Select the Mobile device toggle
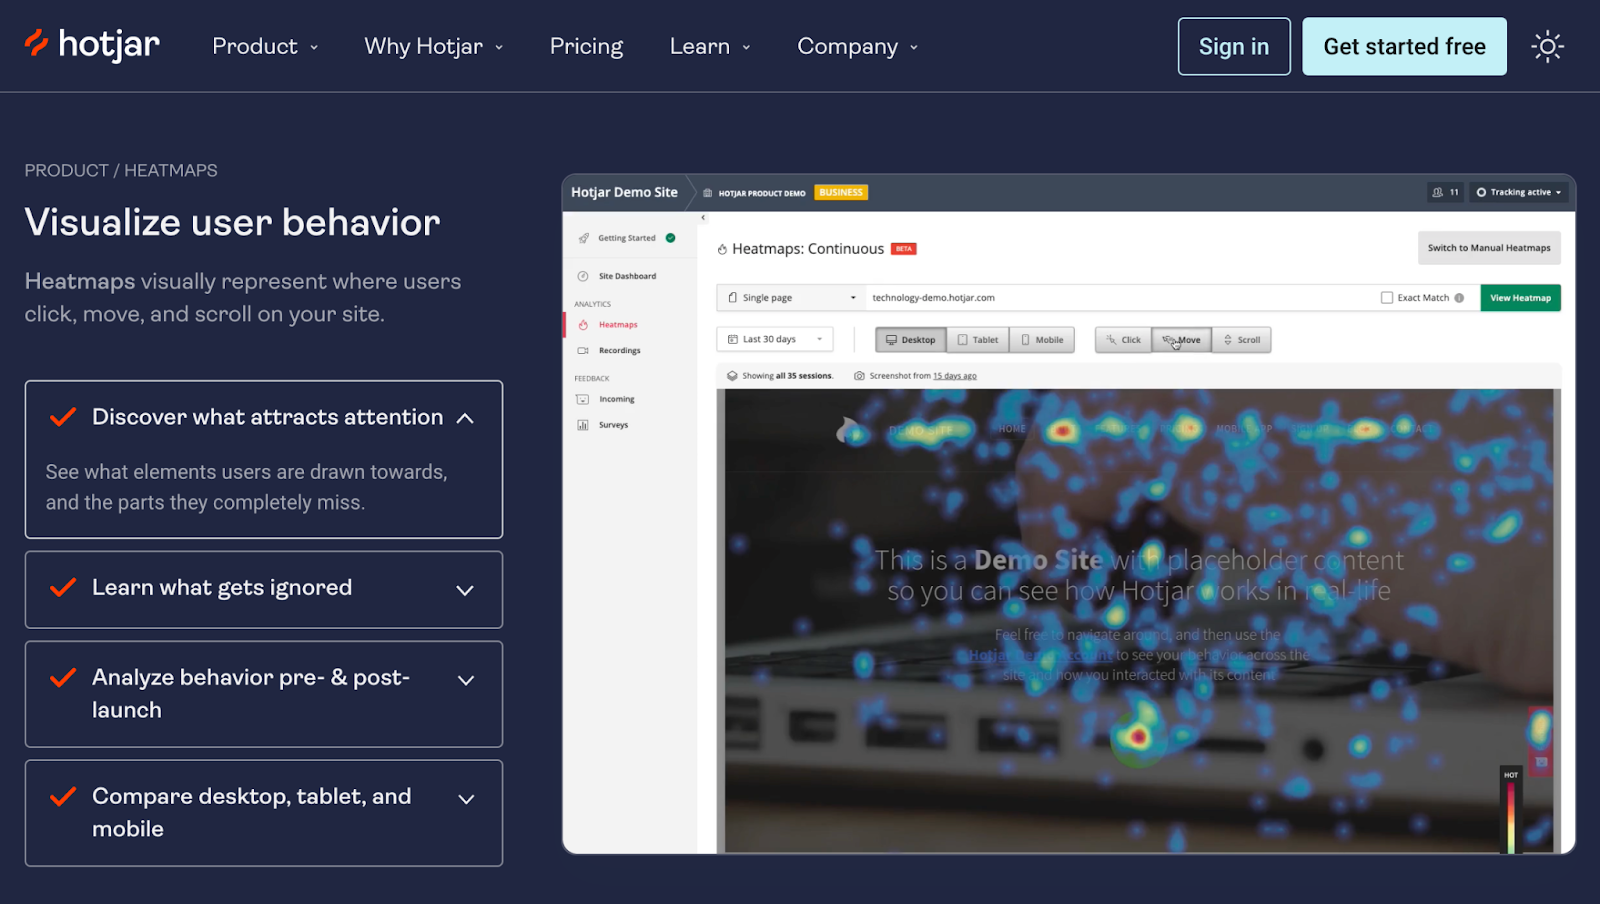The width and height of the screenshot is (1600, 904). (x=1042, y=340)
